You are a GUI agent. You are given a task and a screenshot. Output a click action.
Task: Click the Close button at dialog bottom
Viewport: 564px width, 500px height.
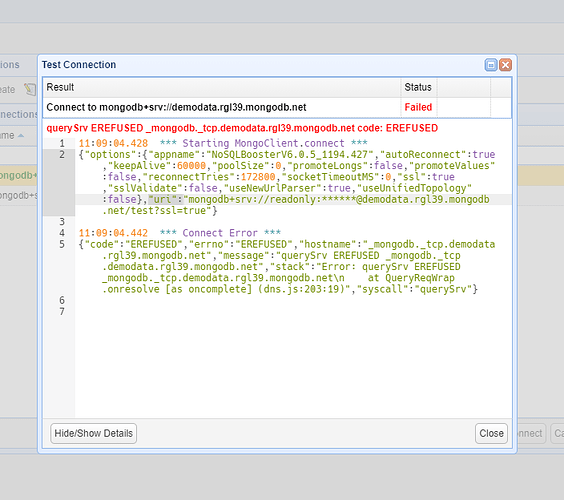tap(491, 433)
